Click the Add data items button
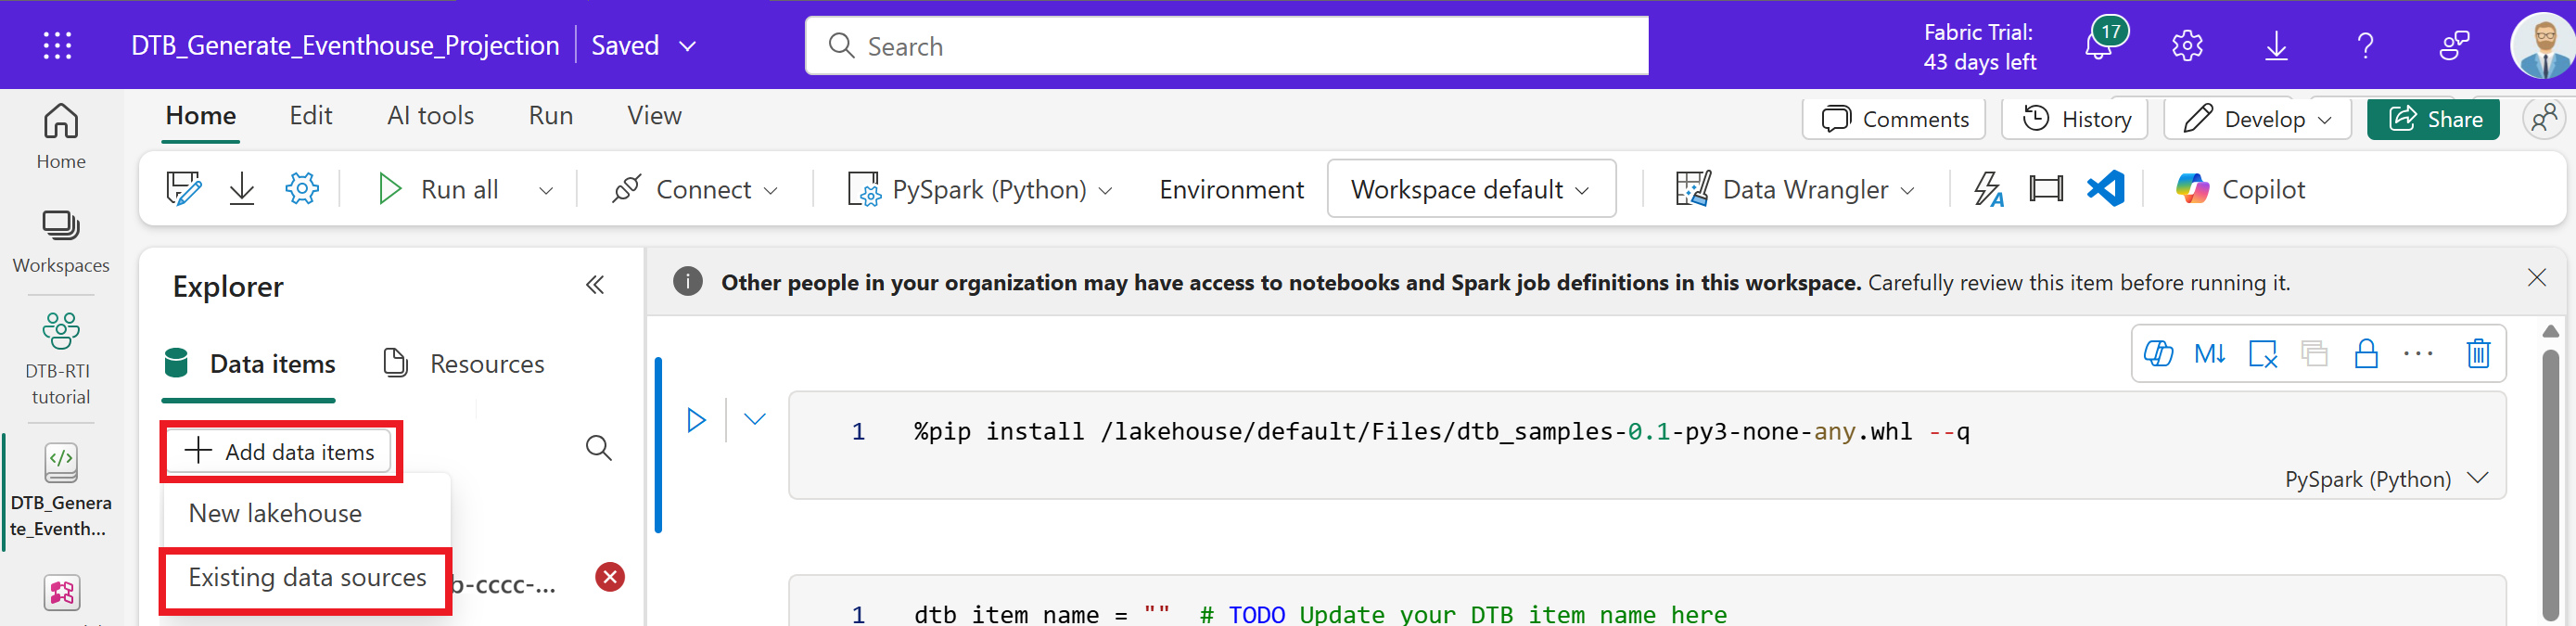Screen dimensions: 2576x626 pos(281,452)
